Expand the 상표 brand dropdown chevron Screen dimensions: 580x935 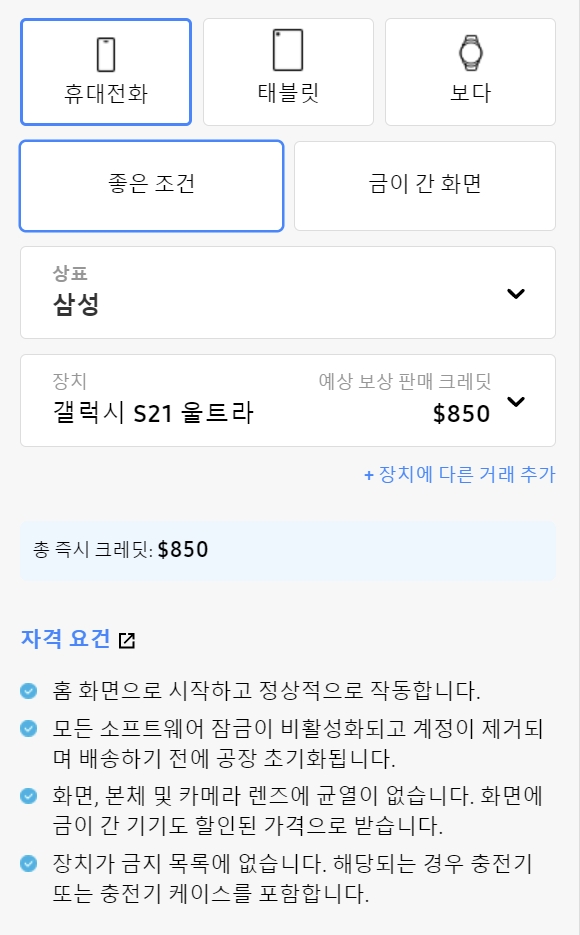pos(516,293)
